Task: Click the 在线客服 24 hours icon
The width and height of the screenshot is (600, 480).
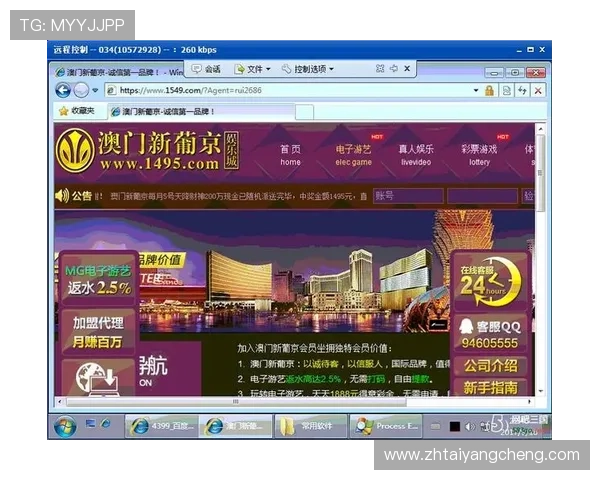Action: click(x=490, y=281)
